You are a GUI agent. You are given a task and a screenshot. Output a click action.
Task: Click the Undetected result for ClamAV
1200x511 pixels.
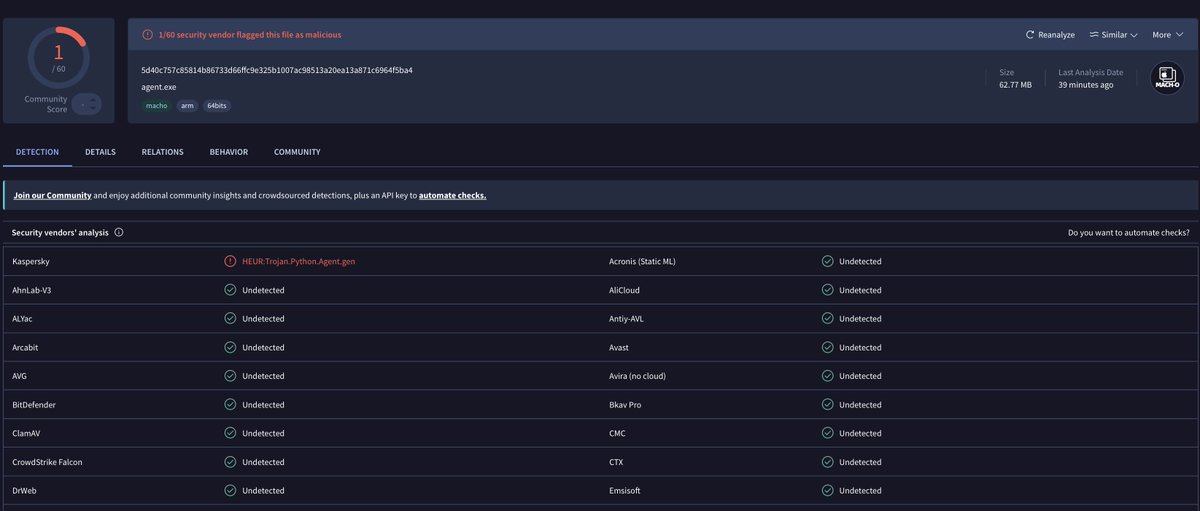point(264,433)
